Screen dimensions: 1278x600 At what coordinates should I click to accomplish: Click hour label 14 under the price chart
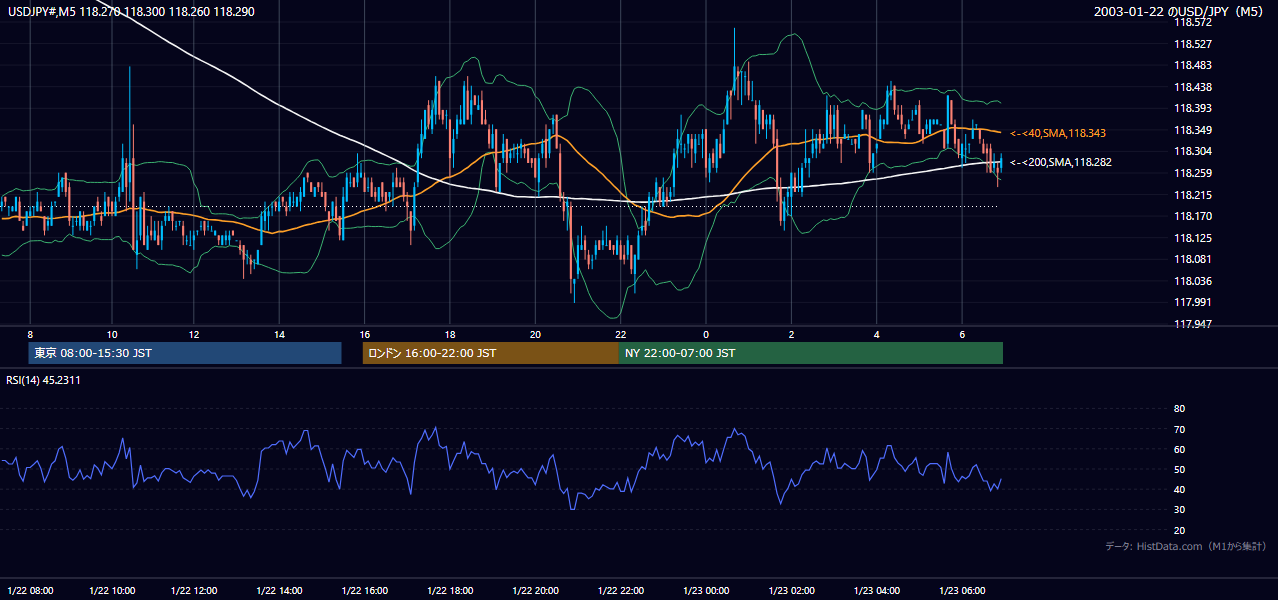click(x=279, y=334)
